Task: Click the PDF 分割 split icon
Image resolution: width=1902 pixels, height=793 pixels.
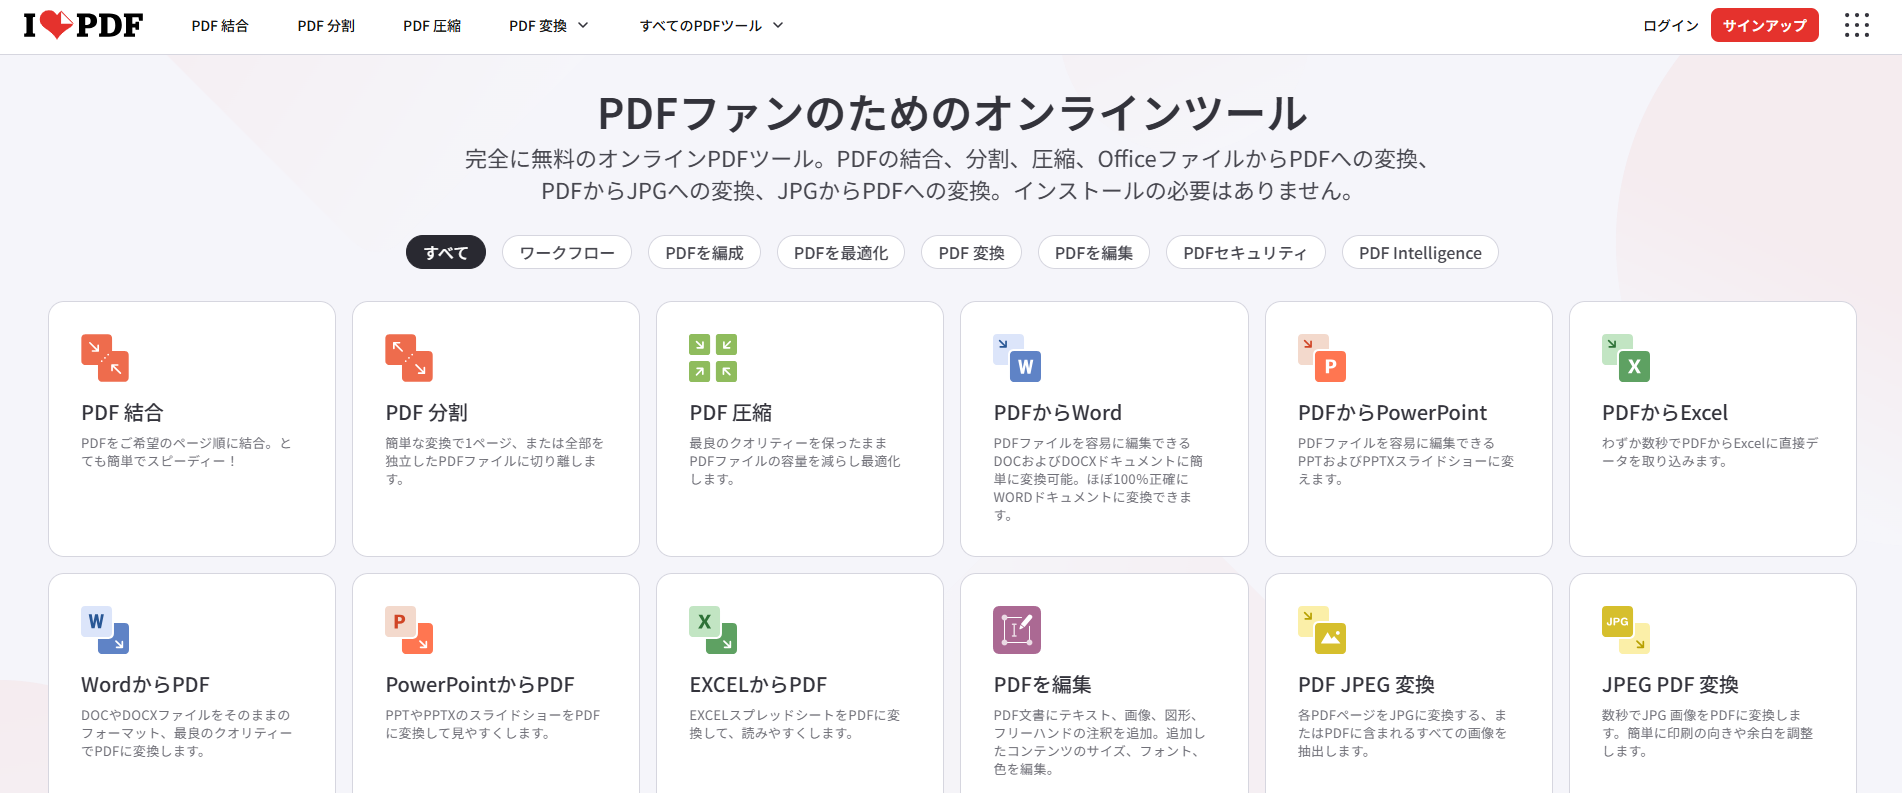Action: point(409,358)
